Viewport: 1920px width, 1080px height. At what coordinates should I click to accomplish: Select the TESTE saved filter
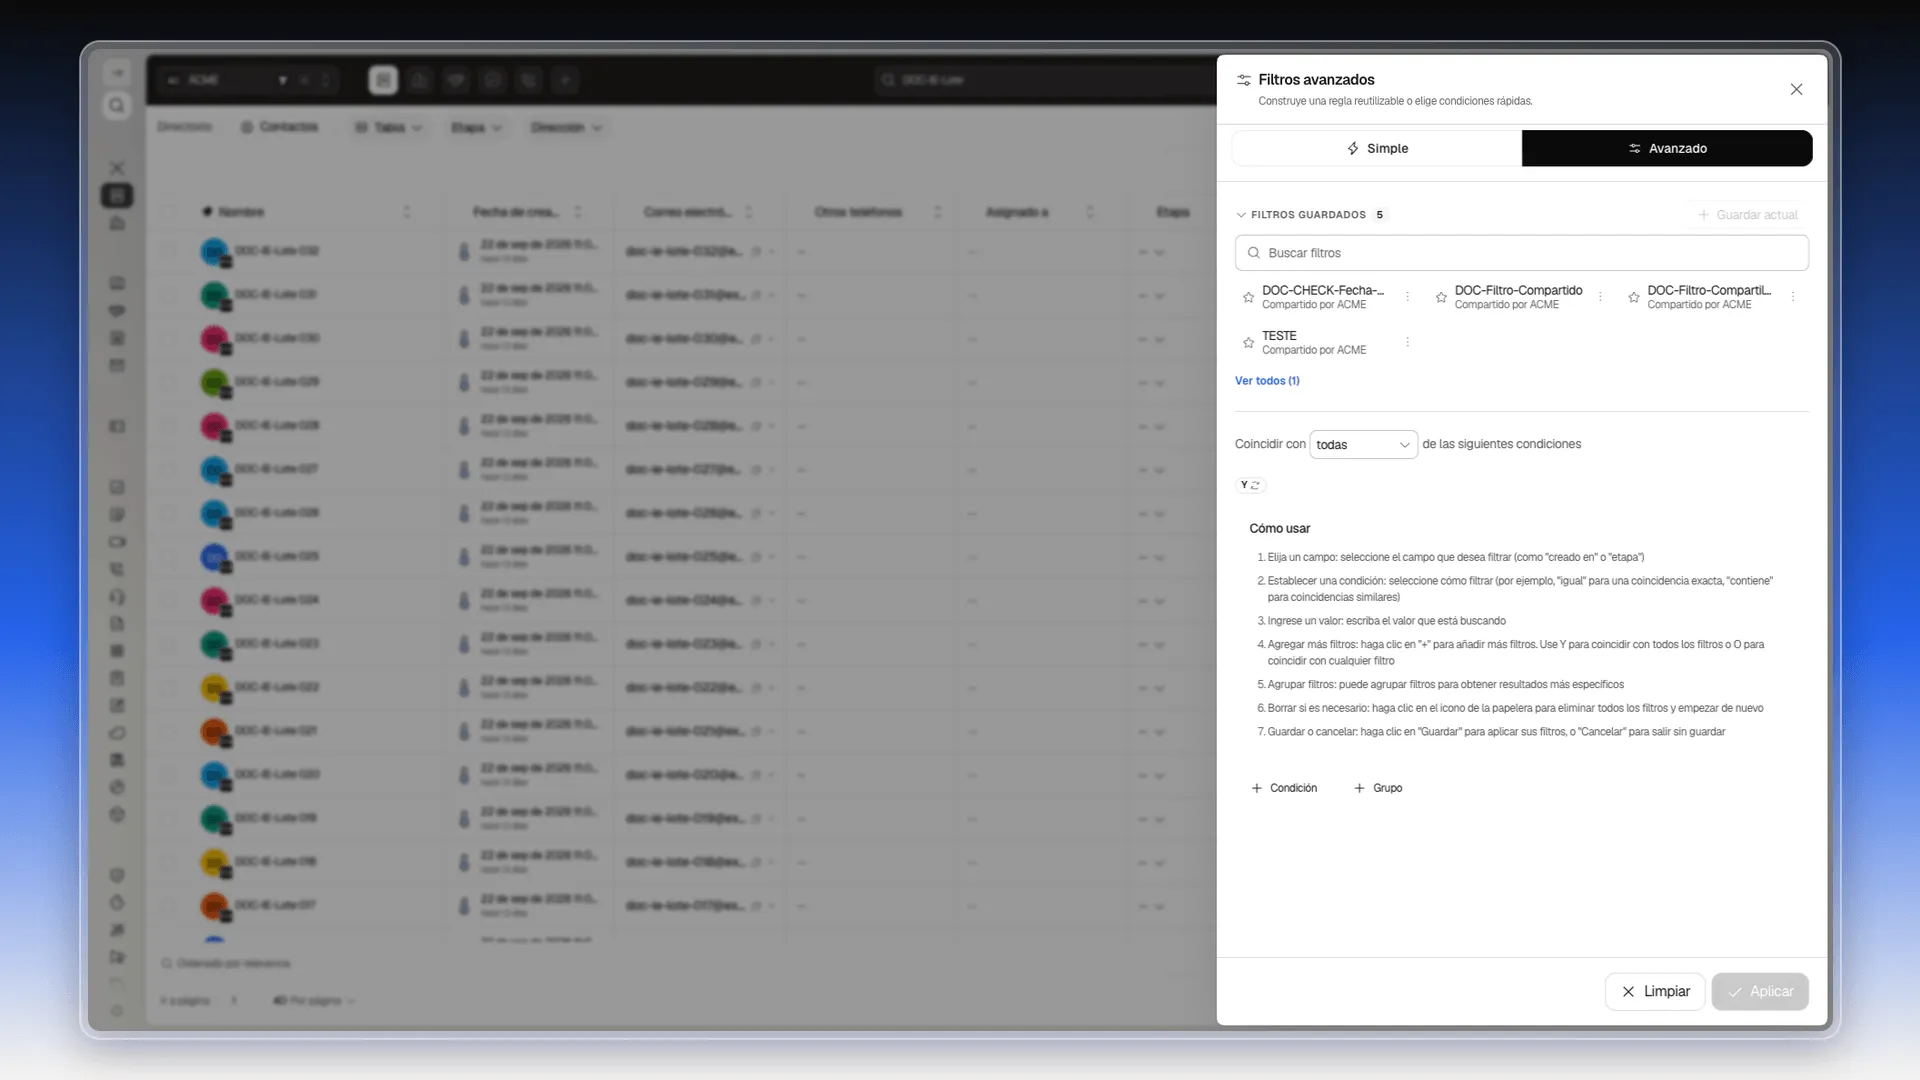(x=1313, y=342)
